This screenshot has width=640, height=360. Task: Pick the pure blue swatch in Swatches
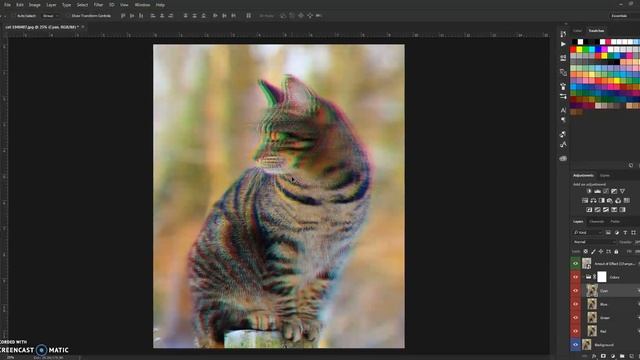[x=598, y=49]
